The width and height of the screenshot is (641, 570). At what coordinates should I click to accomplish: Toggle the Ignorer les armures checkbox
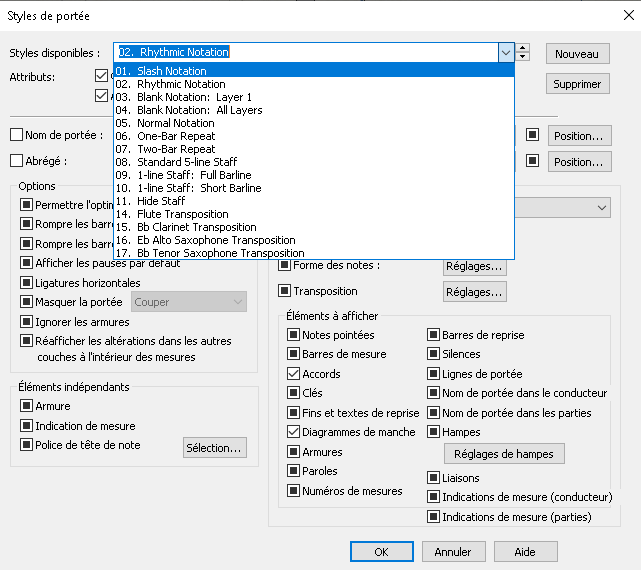point(27,321)
